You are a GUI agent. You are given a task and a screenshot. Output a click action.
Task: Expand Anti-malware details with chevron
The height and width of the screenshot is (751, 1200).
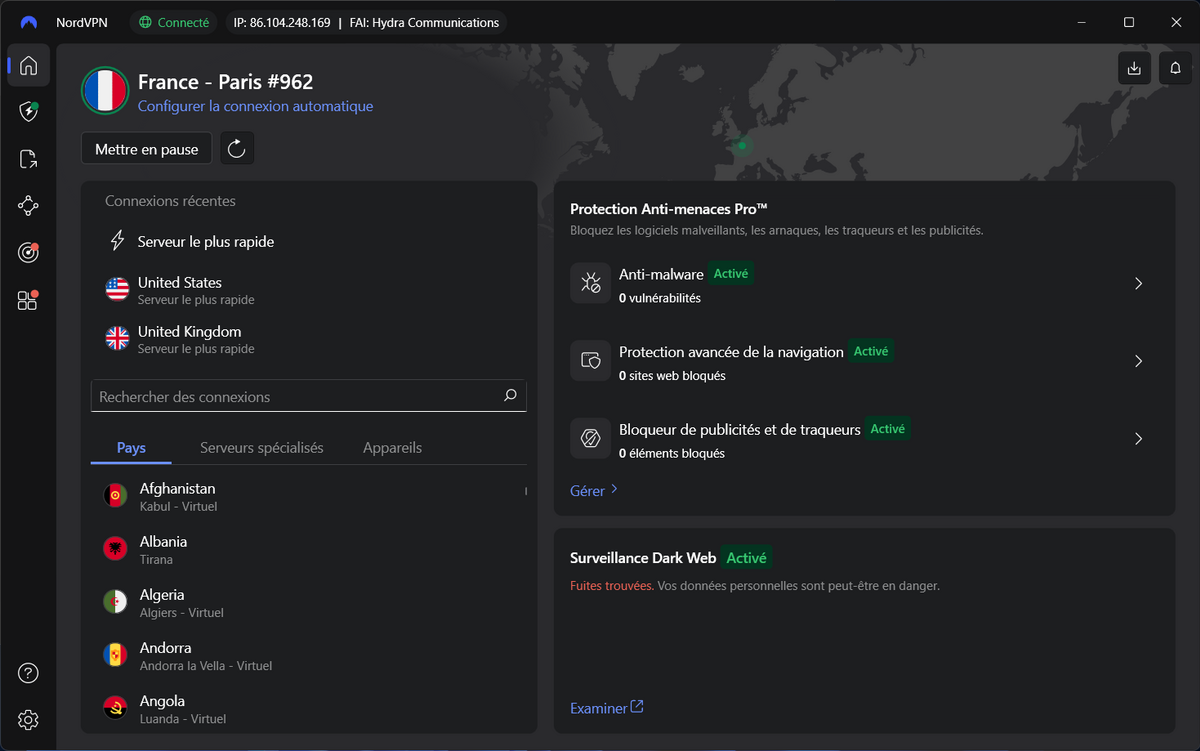[1138, 283]
